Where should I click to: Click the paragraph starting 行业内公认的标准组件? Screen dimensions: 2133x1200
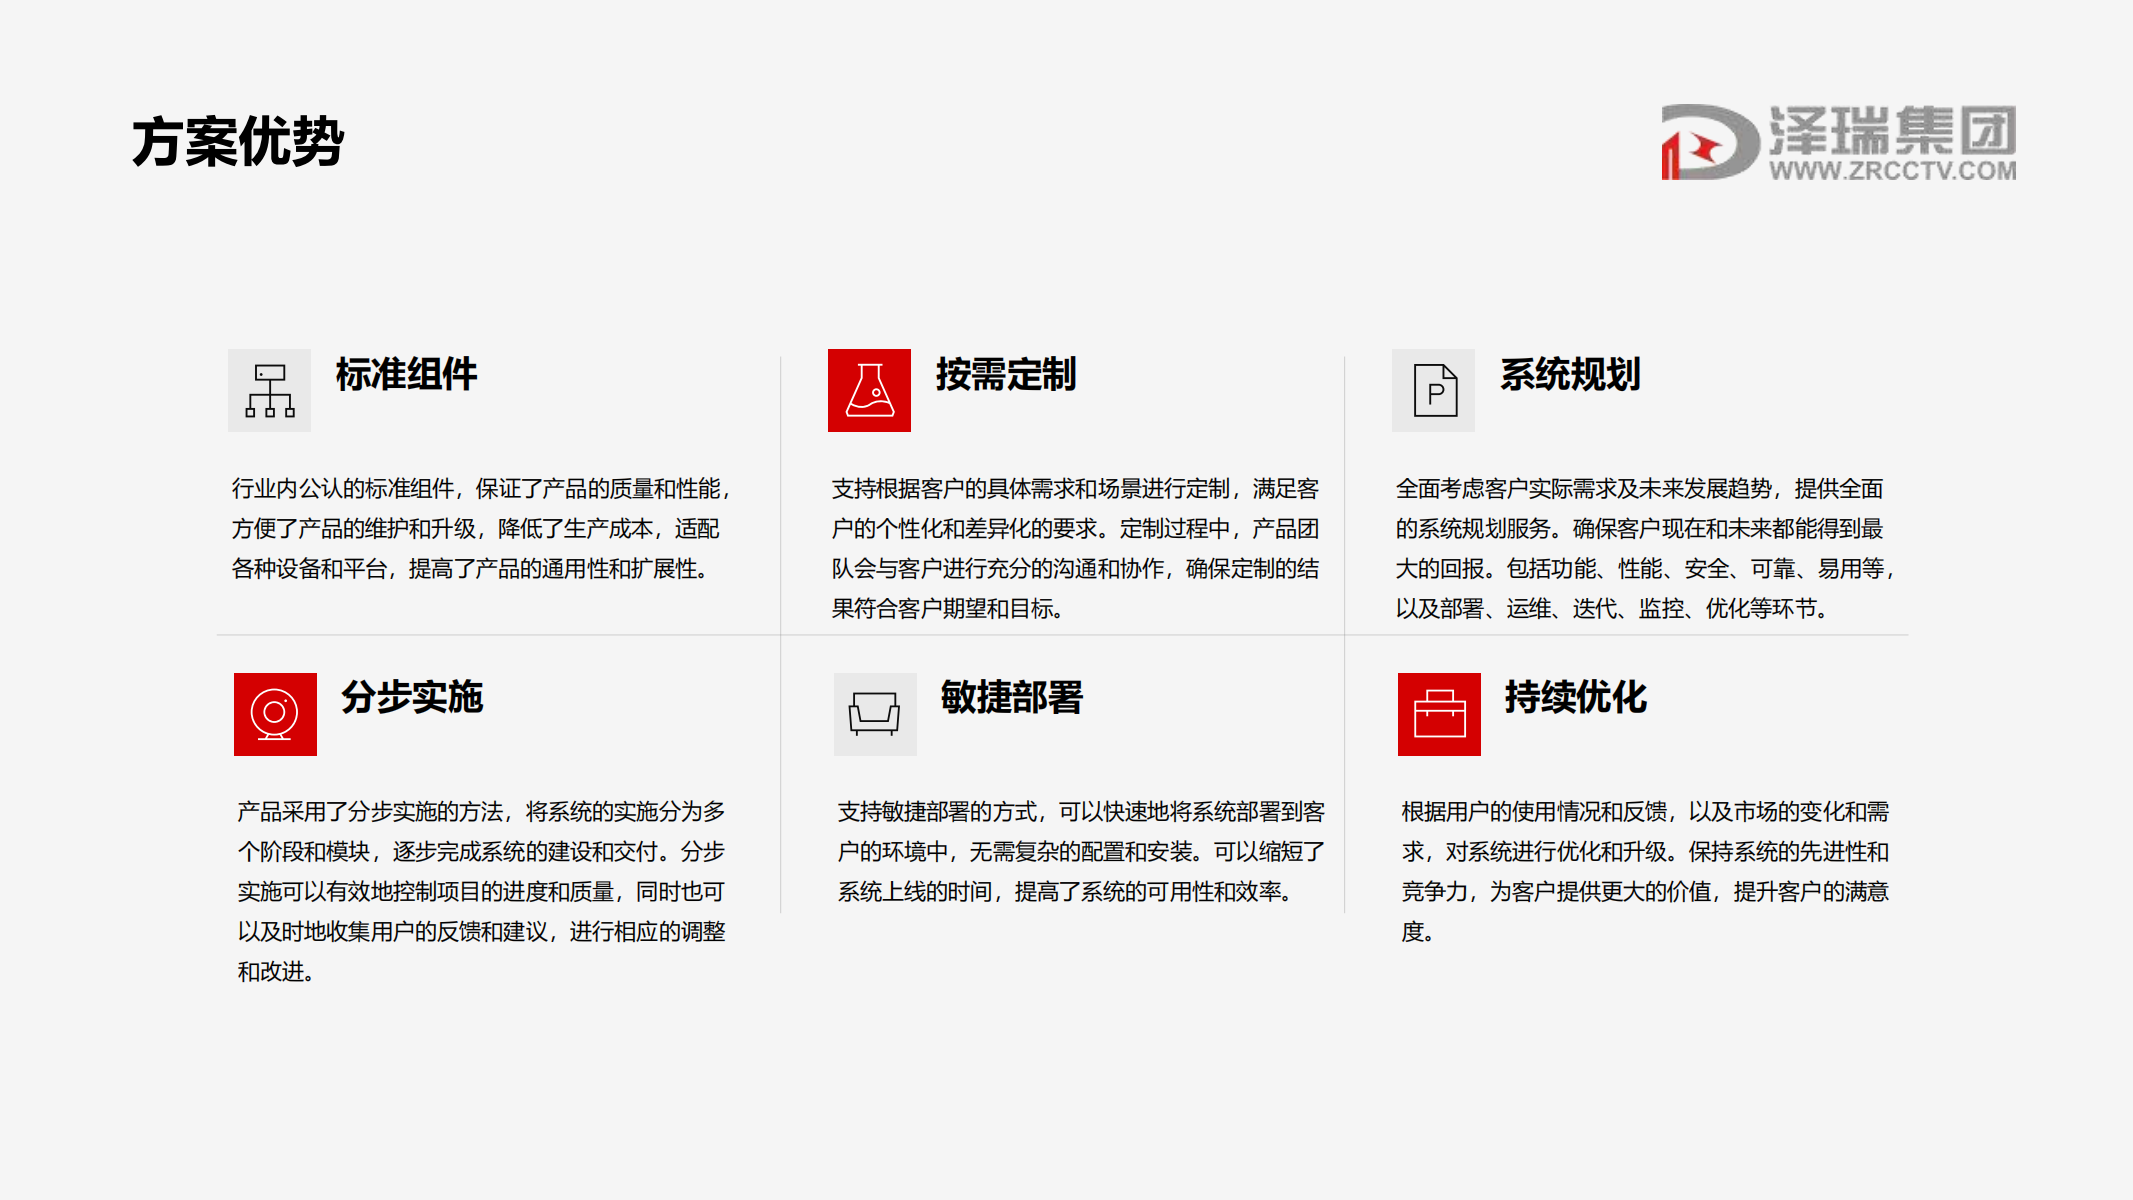pyautogui.click(x=480, y=529)
